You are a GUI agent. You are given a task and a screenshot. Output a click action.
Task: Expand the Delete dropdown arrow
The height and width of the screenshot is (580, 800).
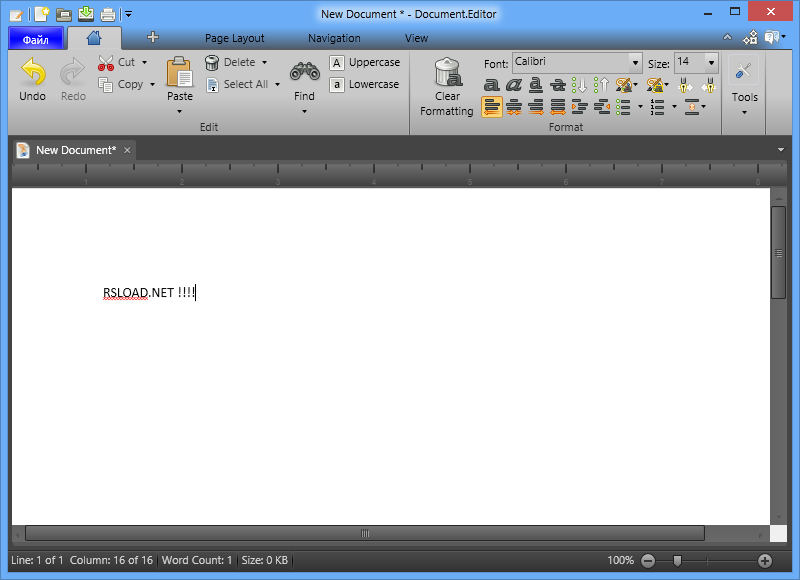tap(265, 62)
